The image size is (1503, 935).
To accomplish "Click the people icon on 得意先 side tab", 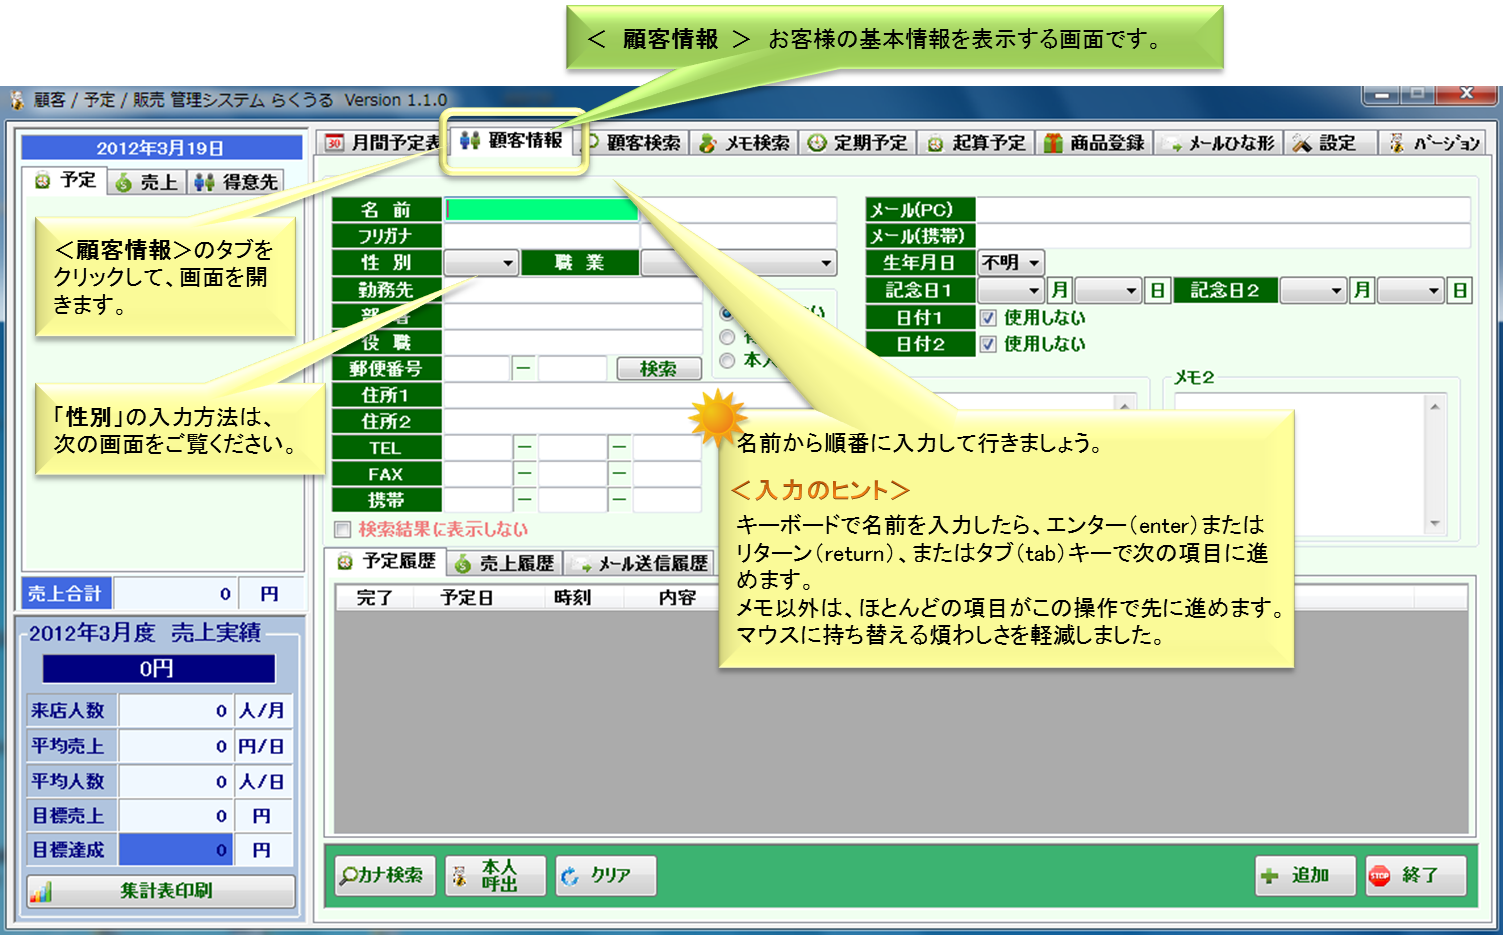I will pos(204,182).
